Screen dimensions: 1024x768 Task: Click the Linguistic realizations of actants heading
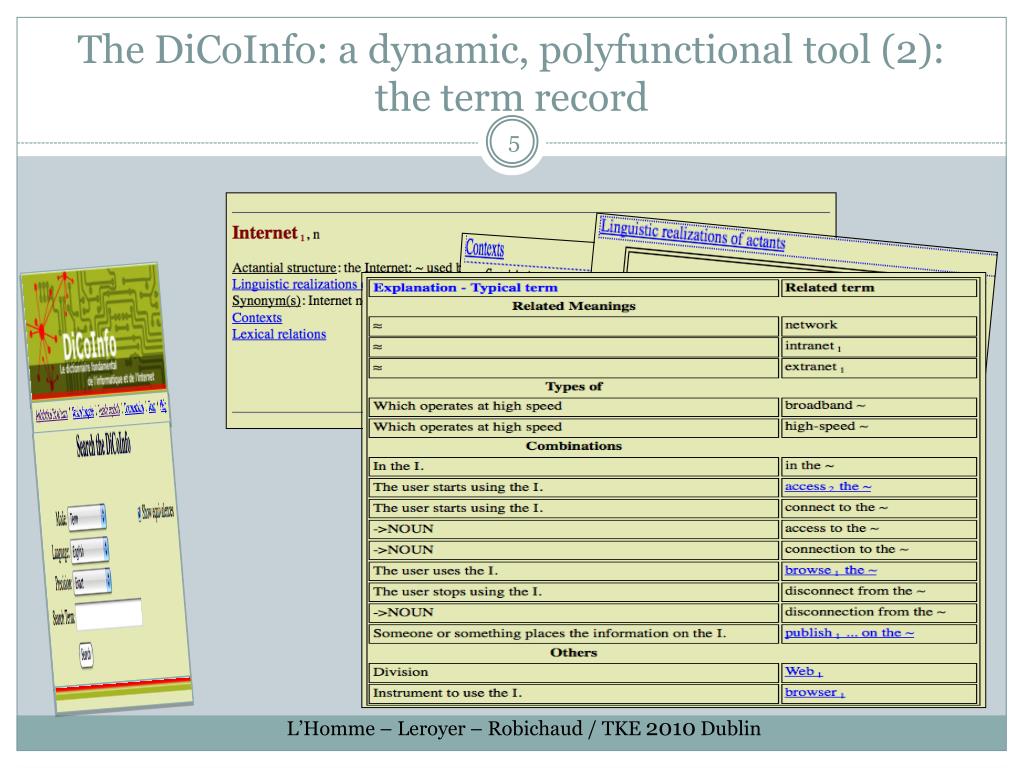pos(692,234)
